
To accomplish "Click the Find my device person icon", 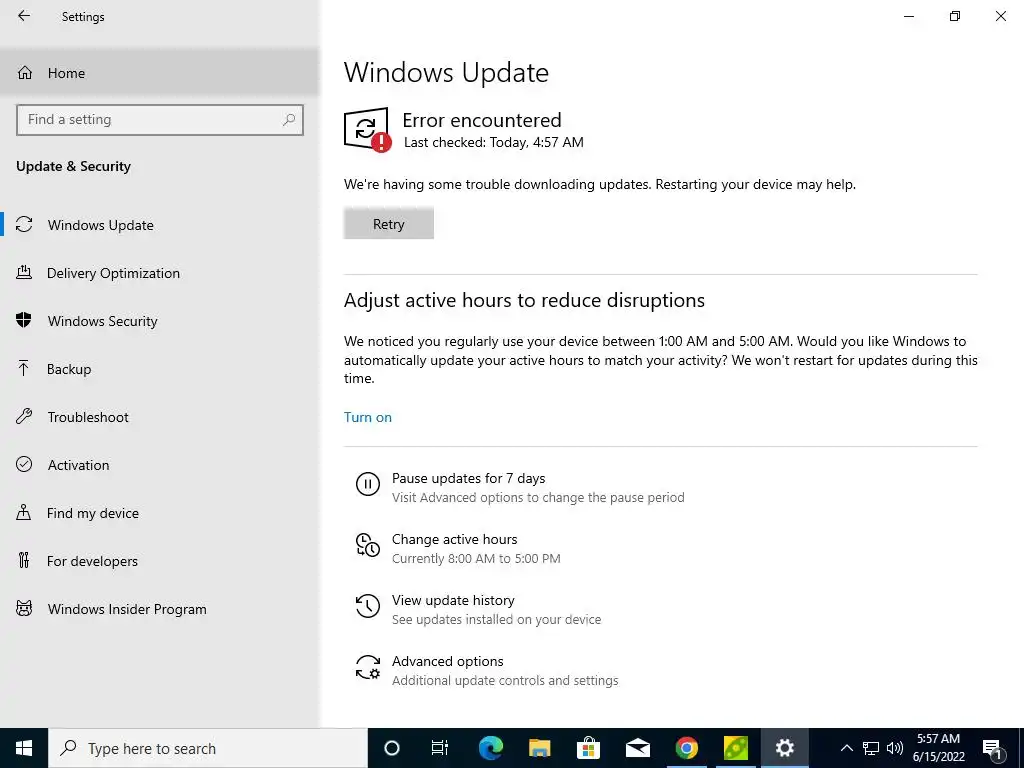I will [x=24, y=512].
